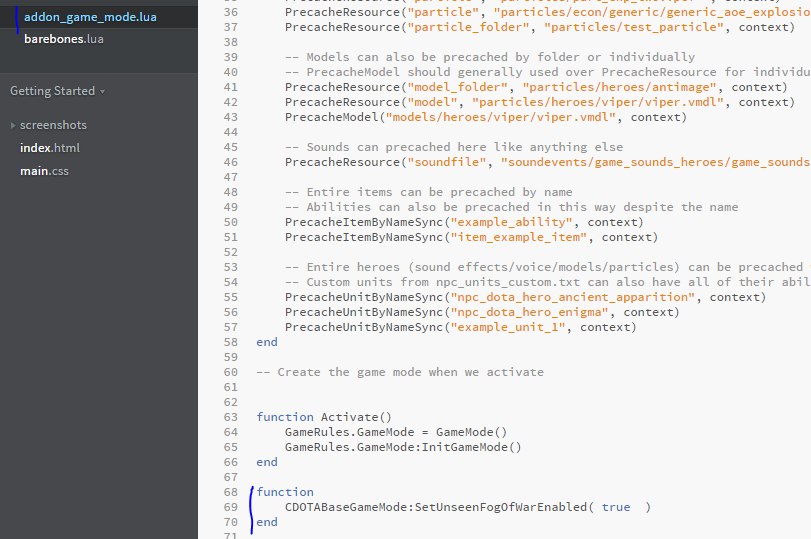Click line number 58 in the gutter
This screenshot has width=811, height=539.
pyautogui.click(x=231, y=342)
